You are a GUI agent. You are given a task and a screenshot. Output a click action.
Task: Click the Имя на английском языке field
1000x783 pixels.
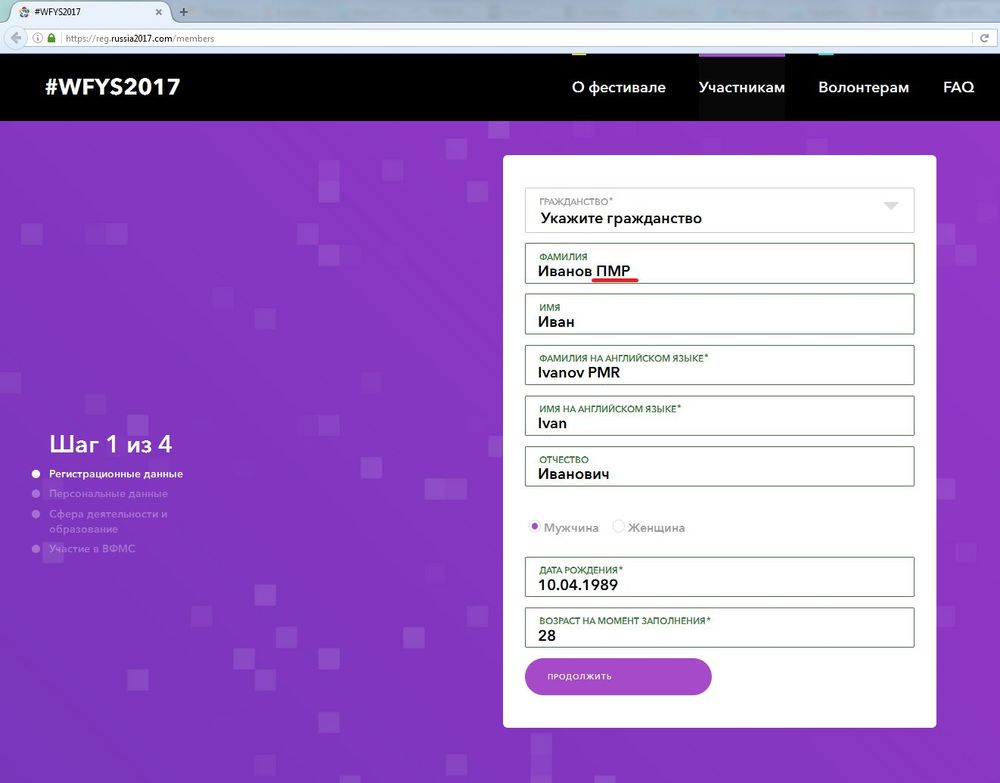[719, 416]
